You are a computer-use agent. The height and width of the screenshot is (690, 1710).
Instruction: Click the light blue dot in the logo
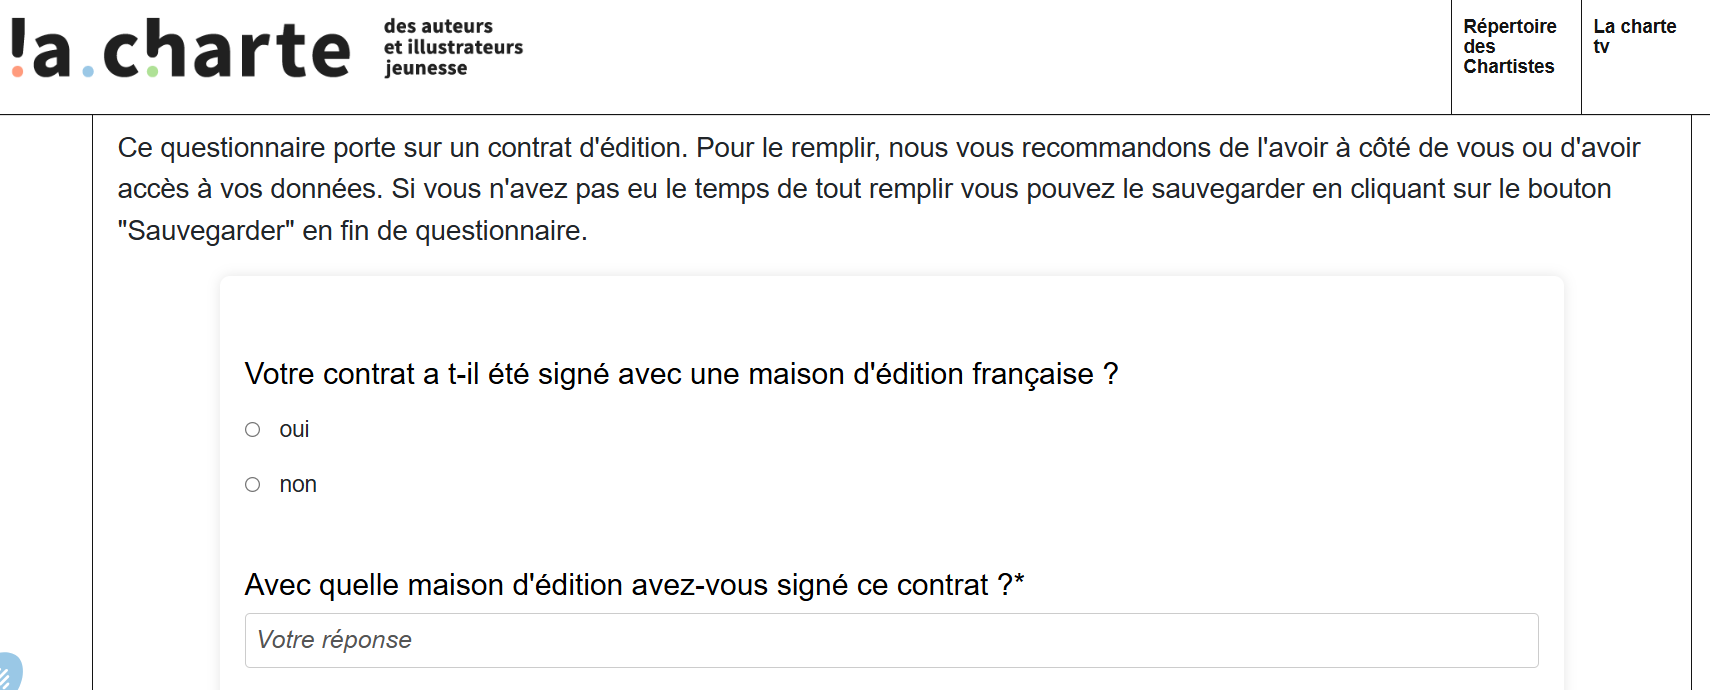pyautogui.click(x=88, y=71)
